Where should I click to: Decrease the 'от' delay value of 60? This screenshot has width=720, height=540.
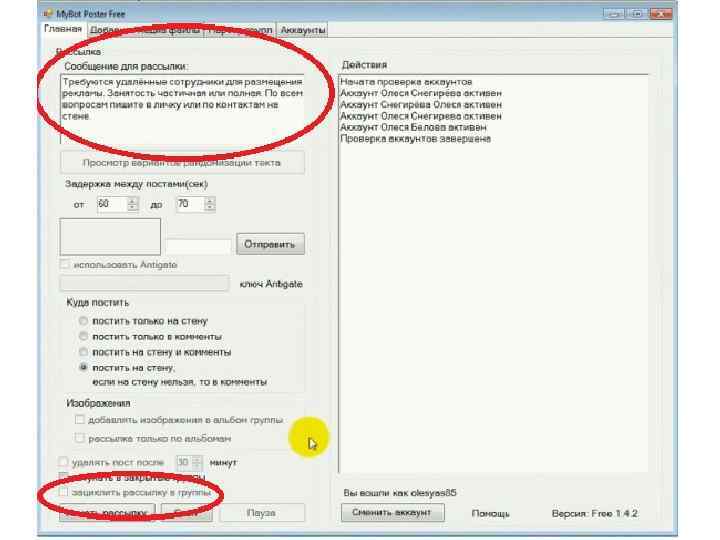coord(132,207)
